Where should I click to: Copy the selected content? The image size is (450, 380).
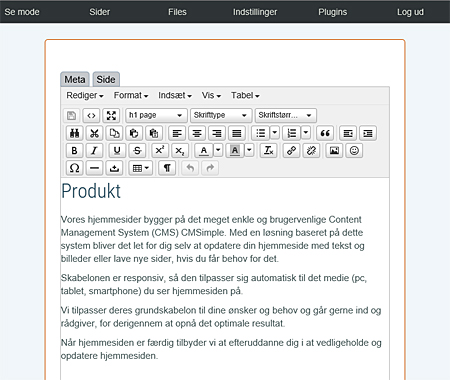[x=114, y=133]
